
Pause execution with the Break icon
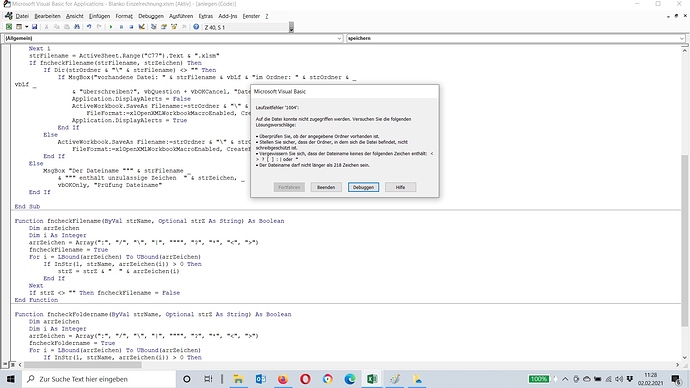(x=121, y=27)
